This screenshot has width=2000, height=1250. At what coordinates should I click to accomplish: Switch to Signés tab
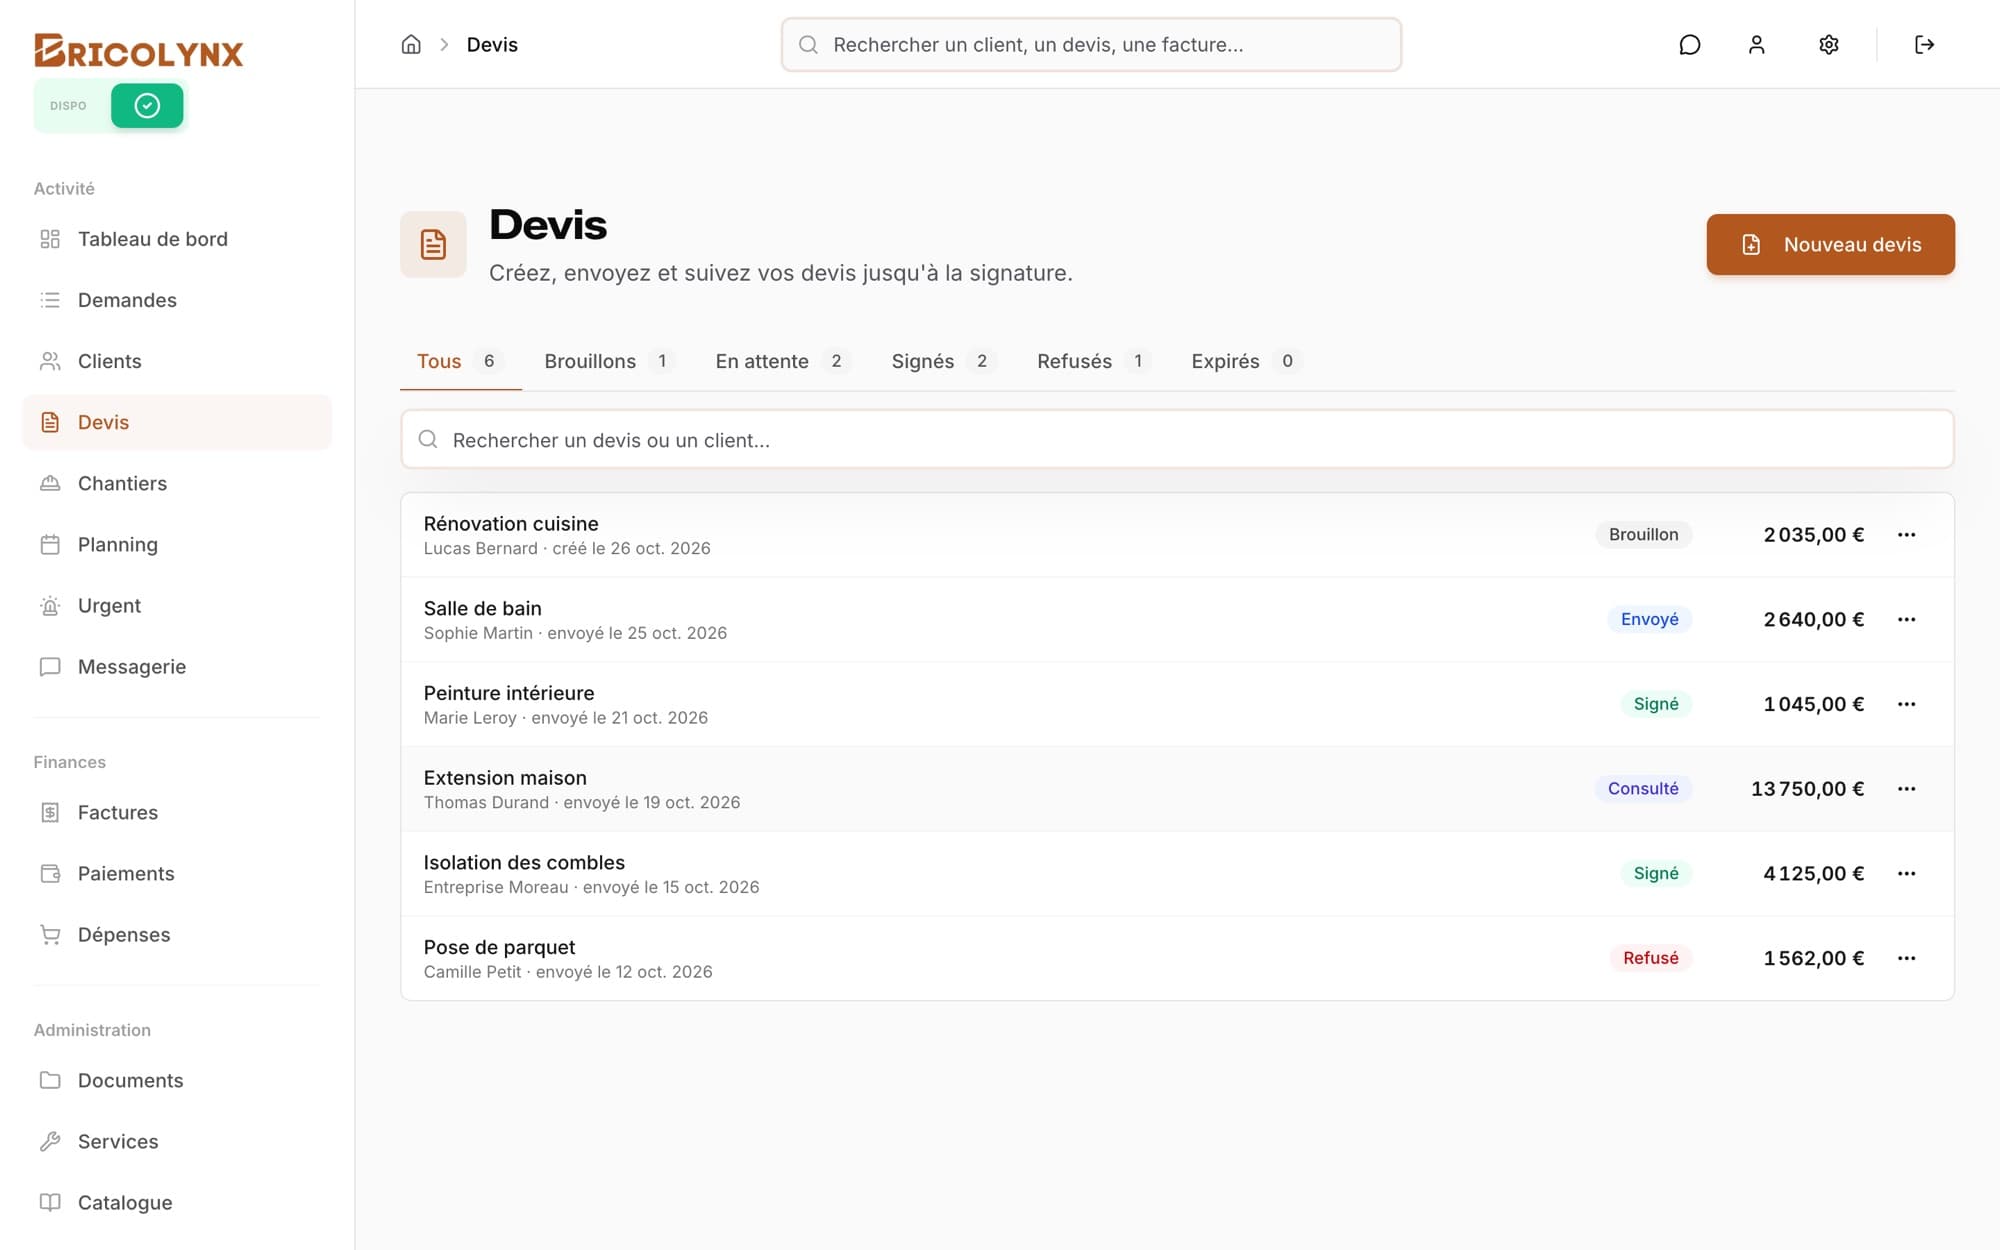(943, 361)
